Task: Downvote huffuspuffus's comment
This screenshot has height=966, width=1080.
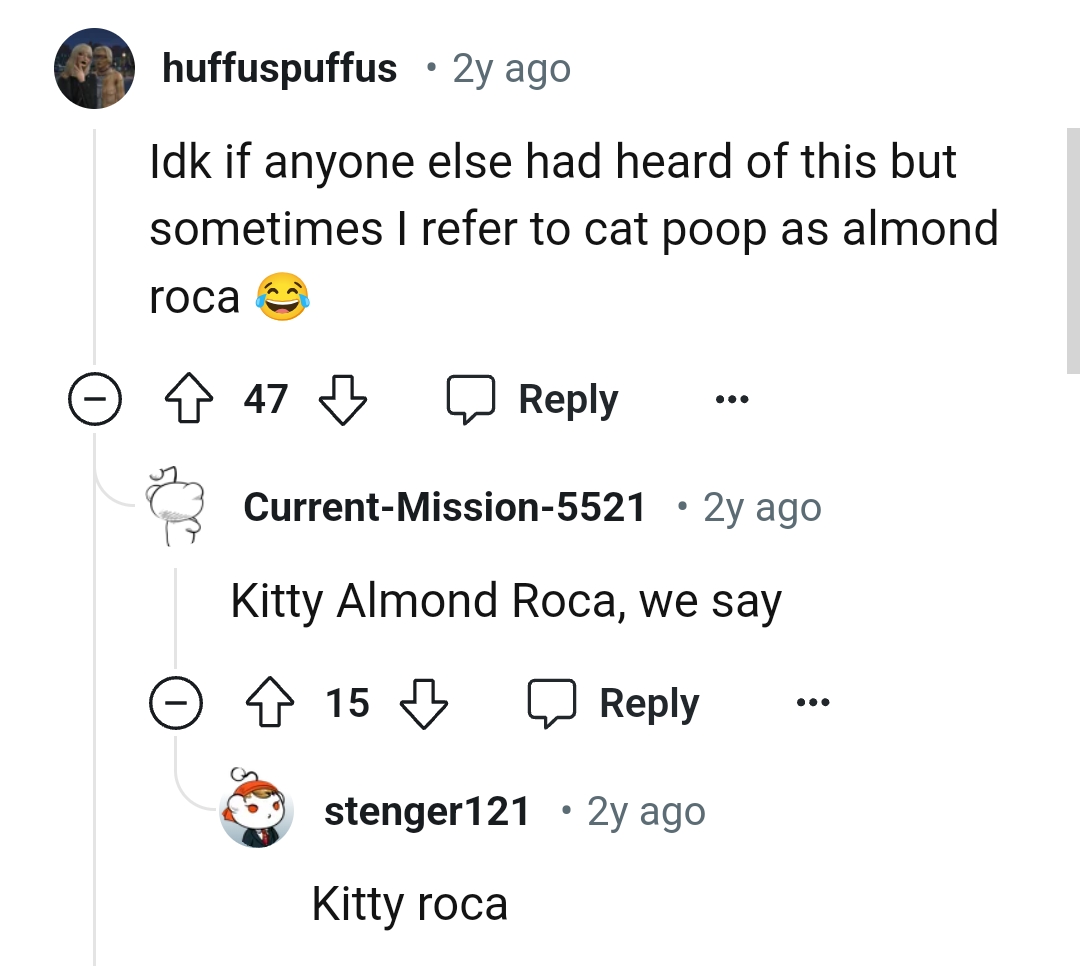Action: coord(341,399)
